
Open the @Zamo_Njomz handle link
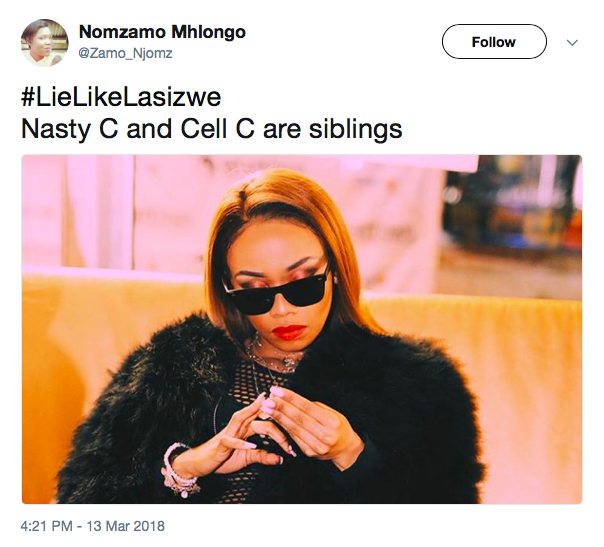click(126, 53)
